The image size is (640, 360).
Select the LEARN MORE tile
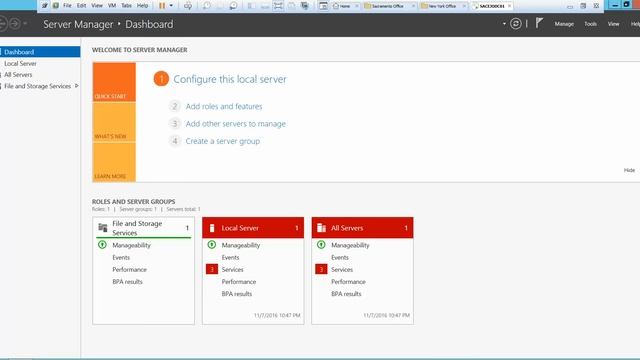[114, 162]
